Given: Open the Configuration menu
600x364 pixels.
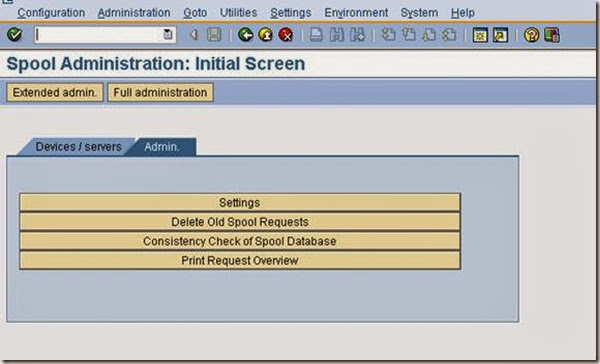Looking at the screenshot, I should coord(51,13).
